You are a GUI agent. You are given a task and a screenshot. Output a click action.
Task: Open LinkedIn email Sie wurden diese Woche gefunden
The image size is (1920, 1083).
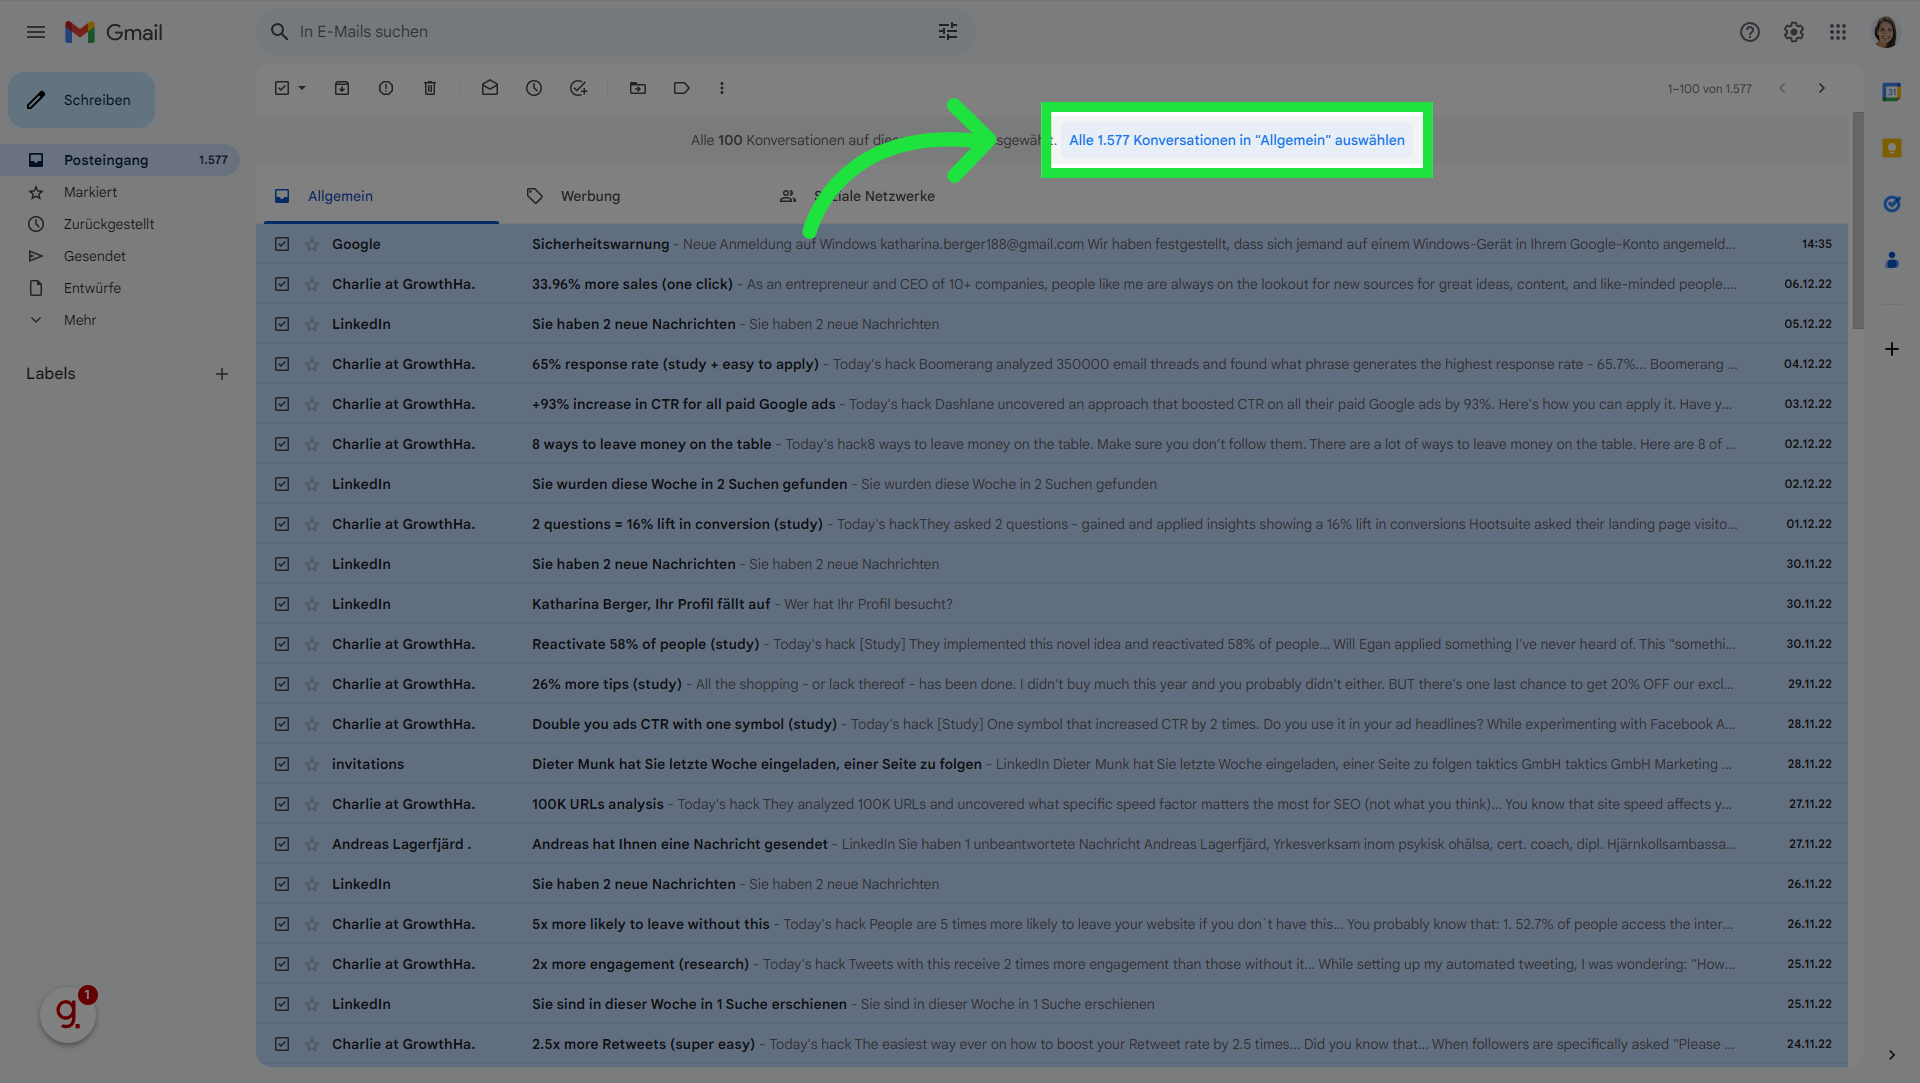tap(1052, 484)
